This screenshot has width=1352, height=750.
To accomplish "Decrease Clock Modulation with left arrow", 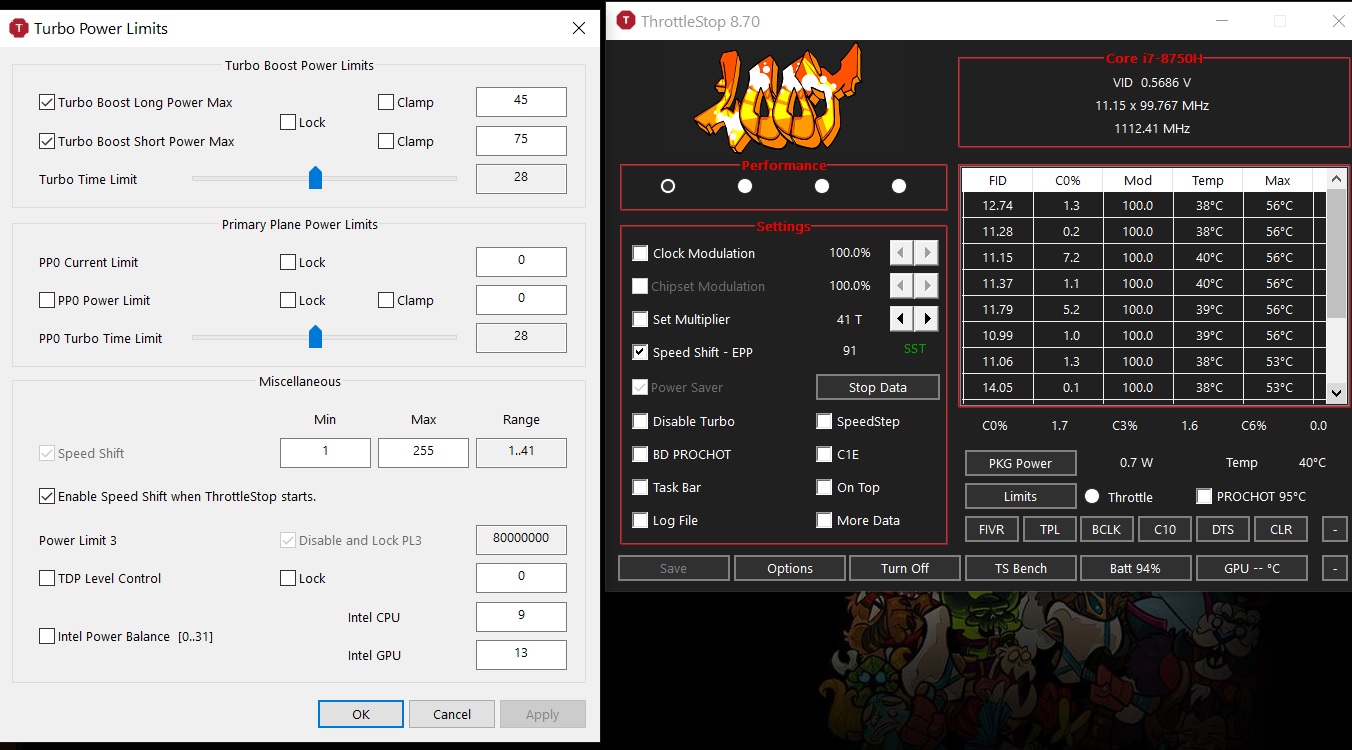I will tap(902, 253).
